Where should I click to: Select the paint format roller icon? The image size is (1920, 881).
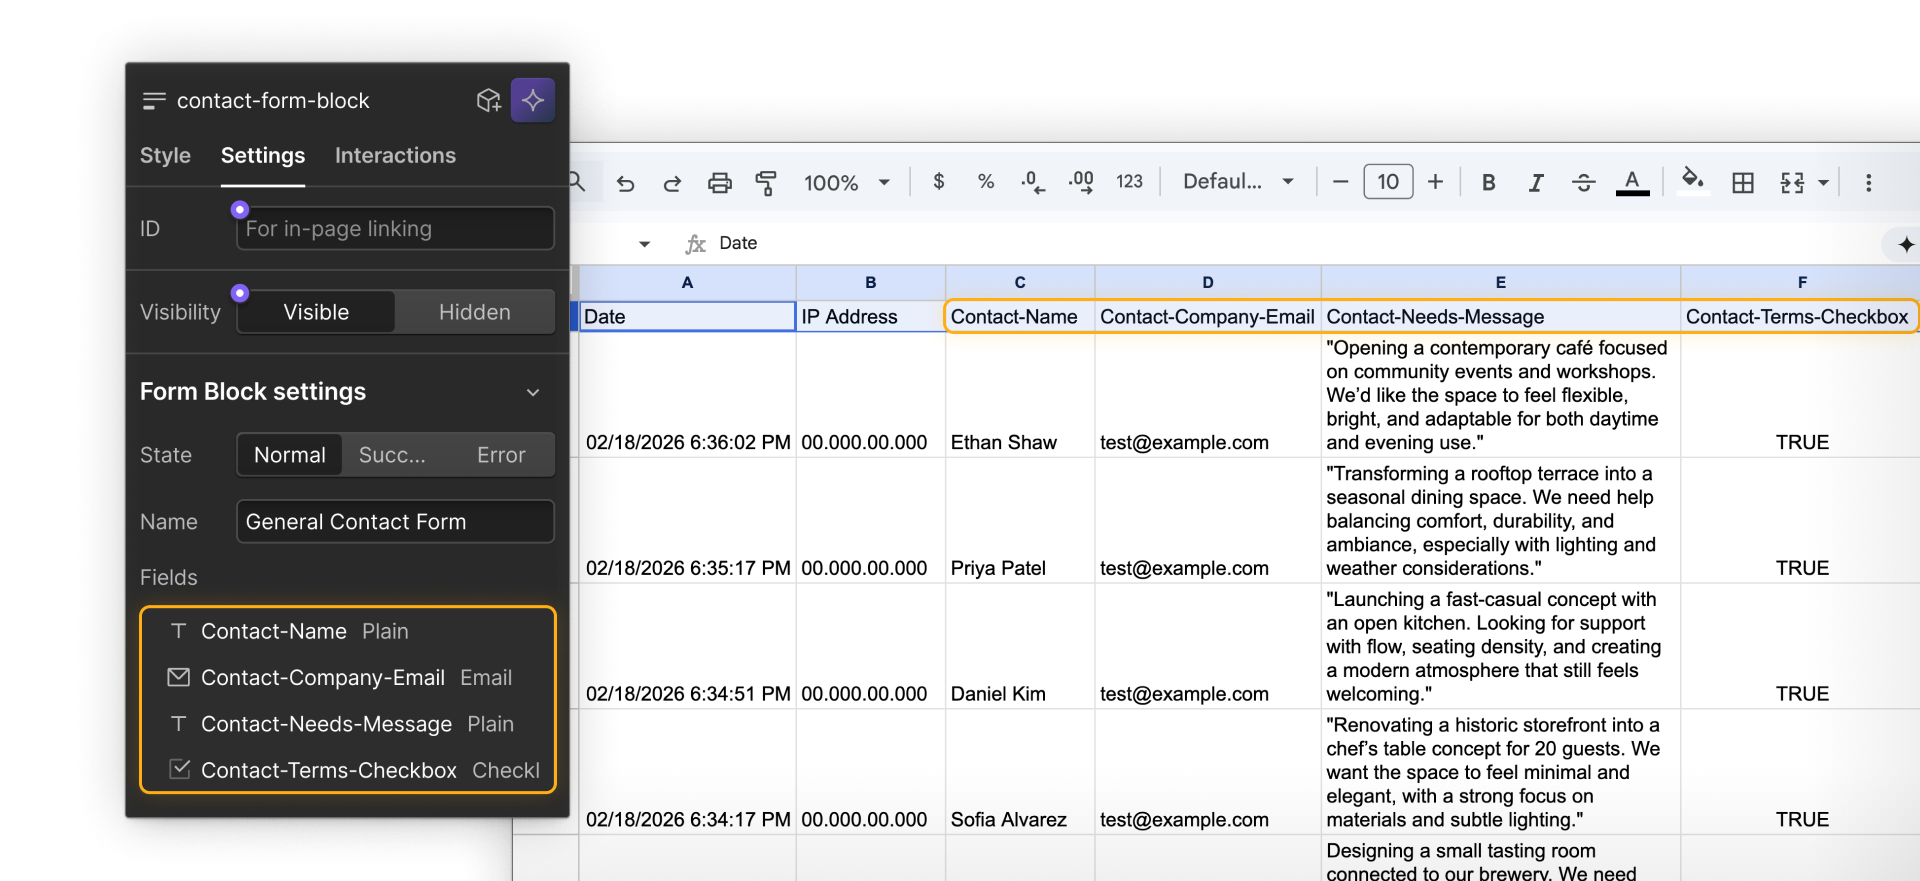tap(766, 183)
